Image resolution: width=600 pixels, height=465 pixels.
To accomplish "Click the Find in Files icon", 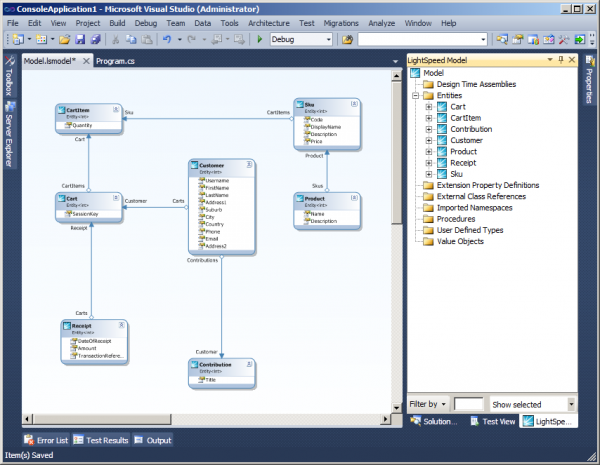I will (x=347, y=39).
